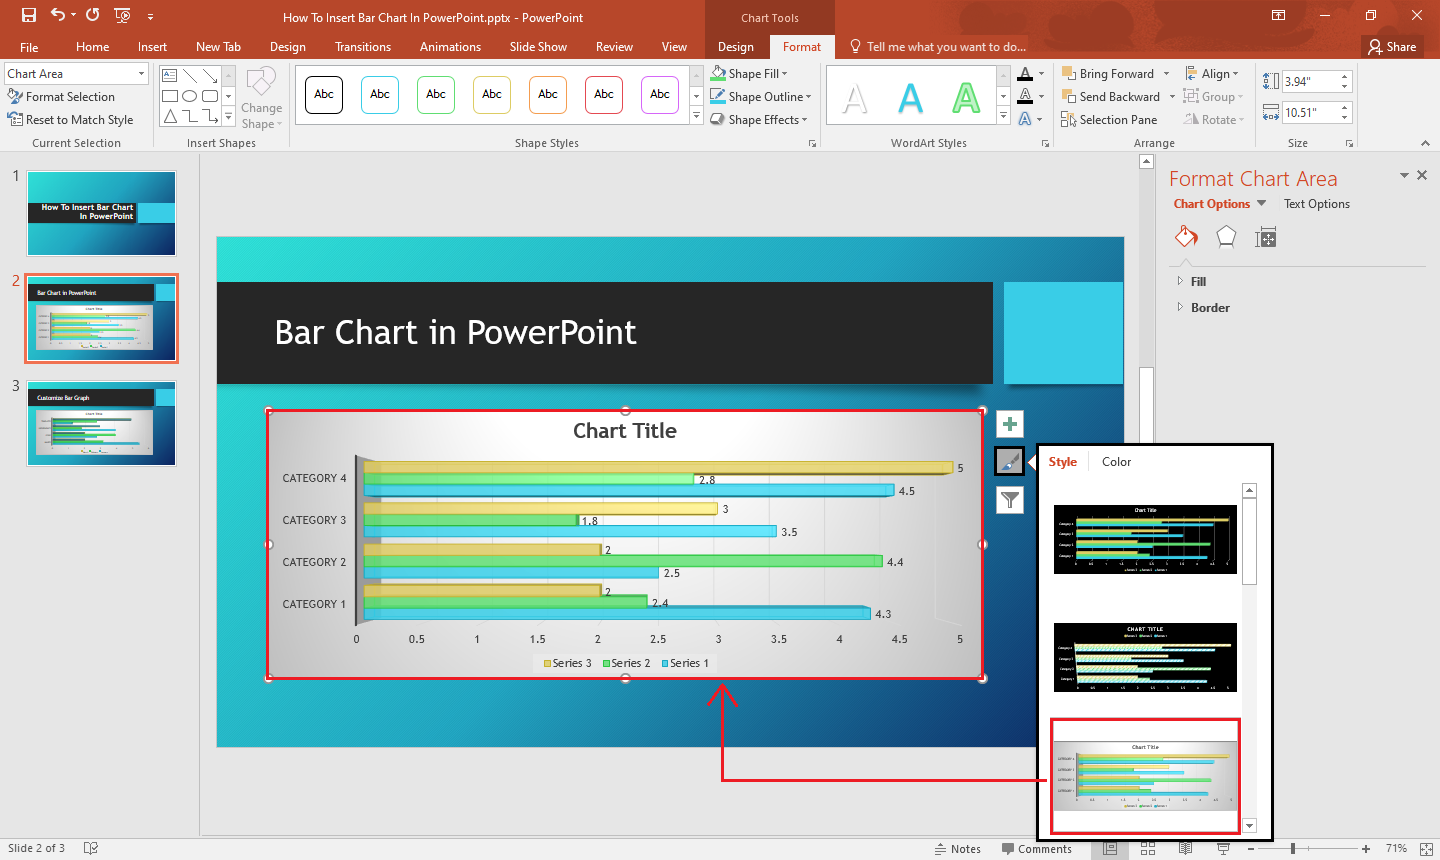Switch to the Color tab

click(1116, 462)
